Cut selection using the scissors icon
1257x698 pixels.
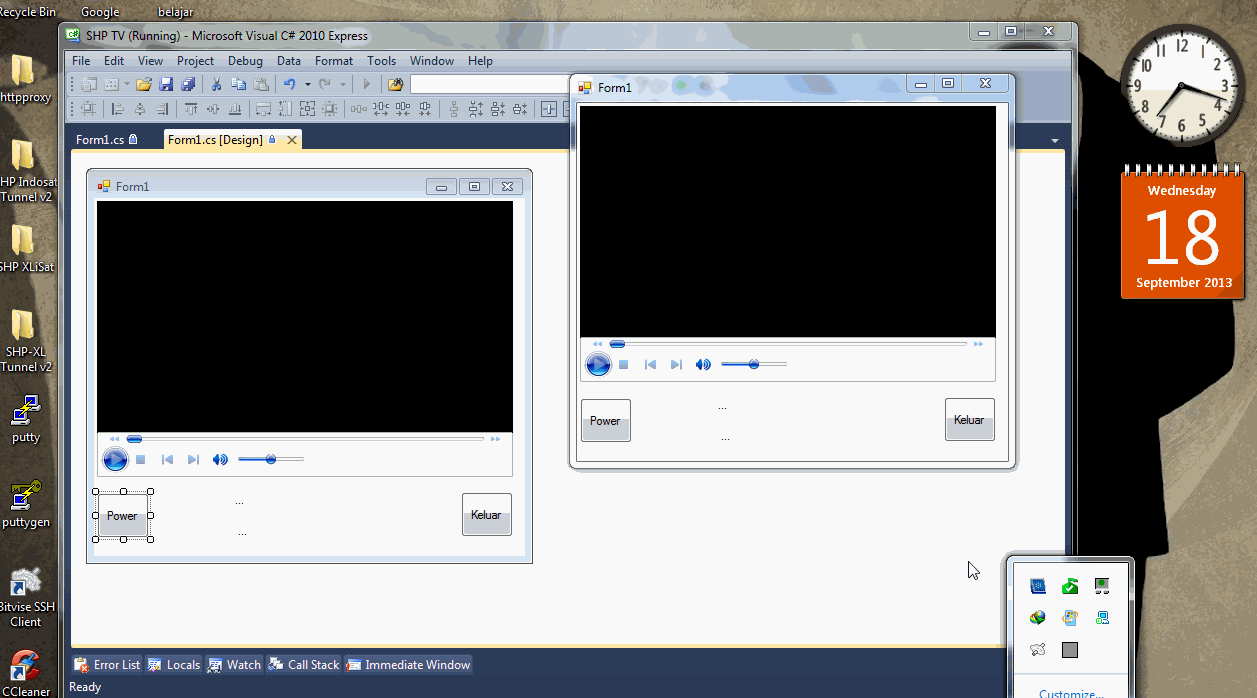[216, 85]
